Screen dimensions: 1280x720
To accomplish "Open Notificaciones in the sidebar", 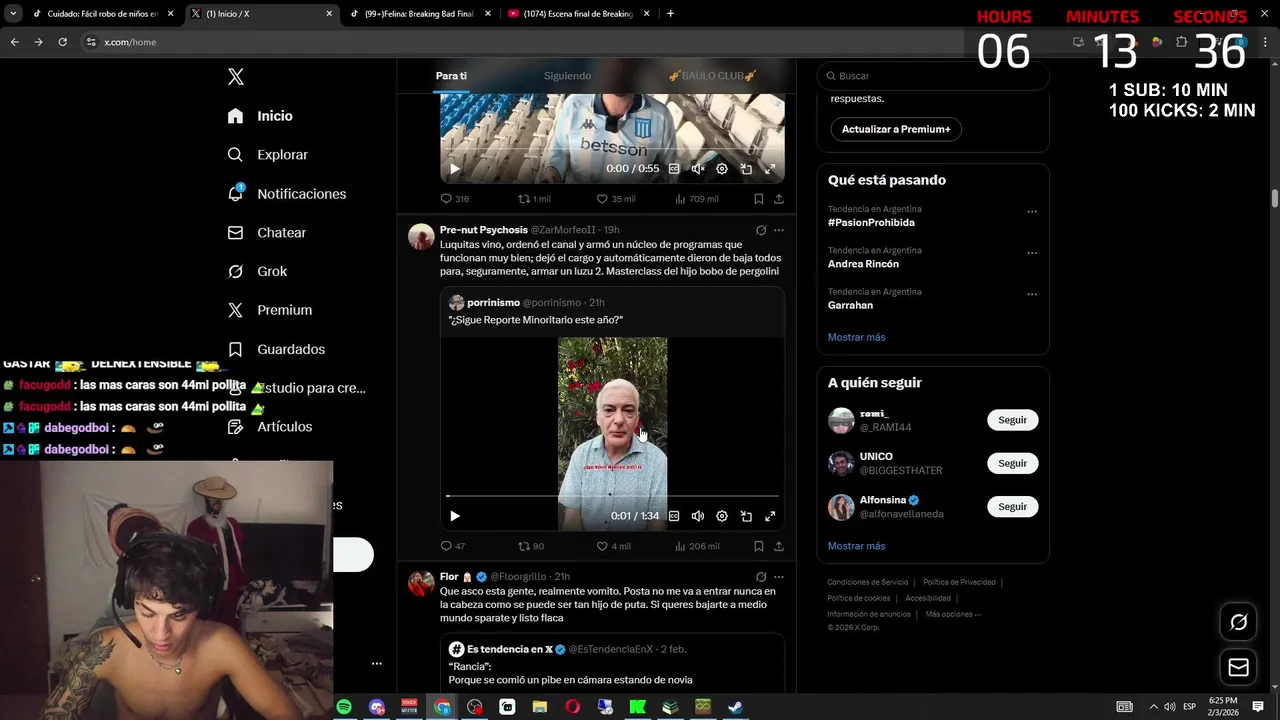I will [x=286, y=194].
